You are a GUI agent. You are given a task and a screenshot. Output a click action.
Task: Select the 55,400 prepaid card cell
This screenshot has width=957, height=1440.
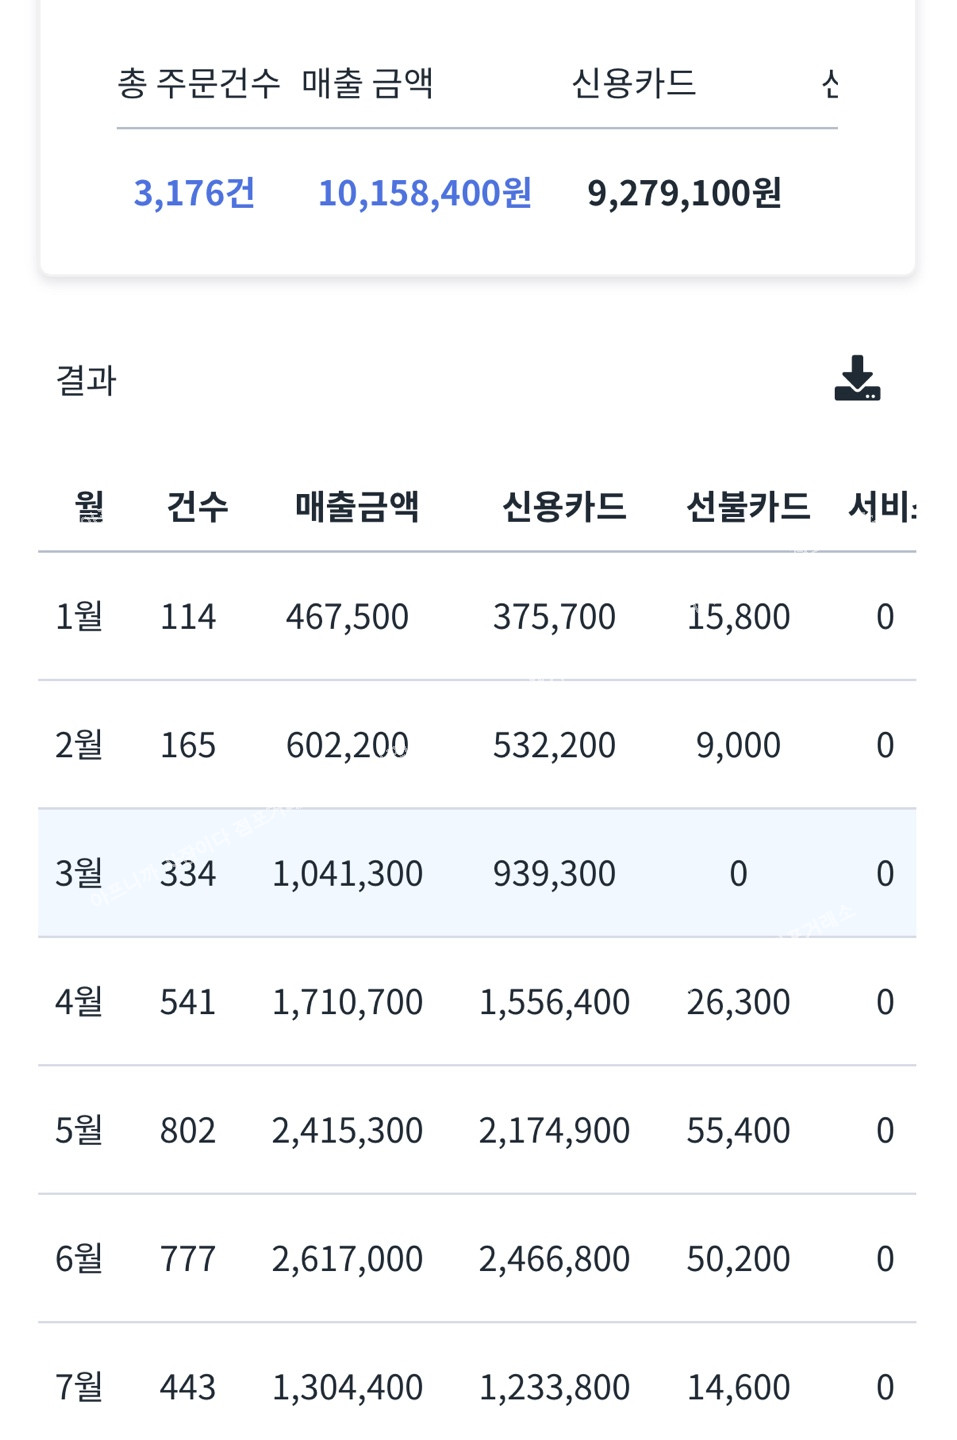click(738, 1130)
